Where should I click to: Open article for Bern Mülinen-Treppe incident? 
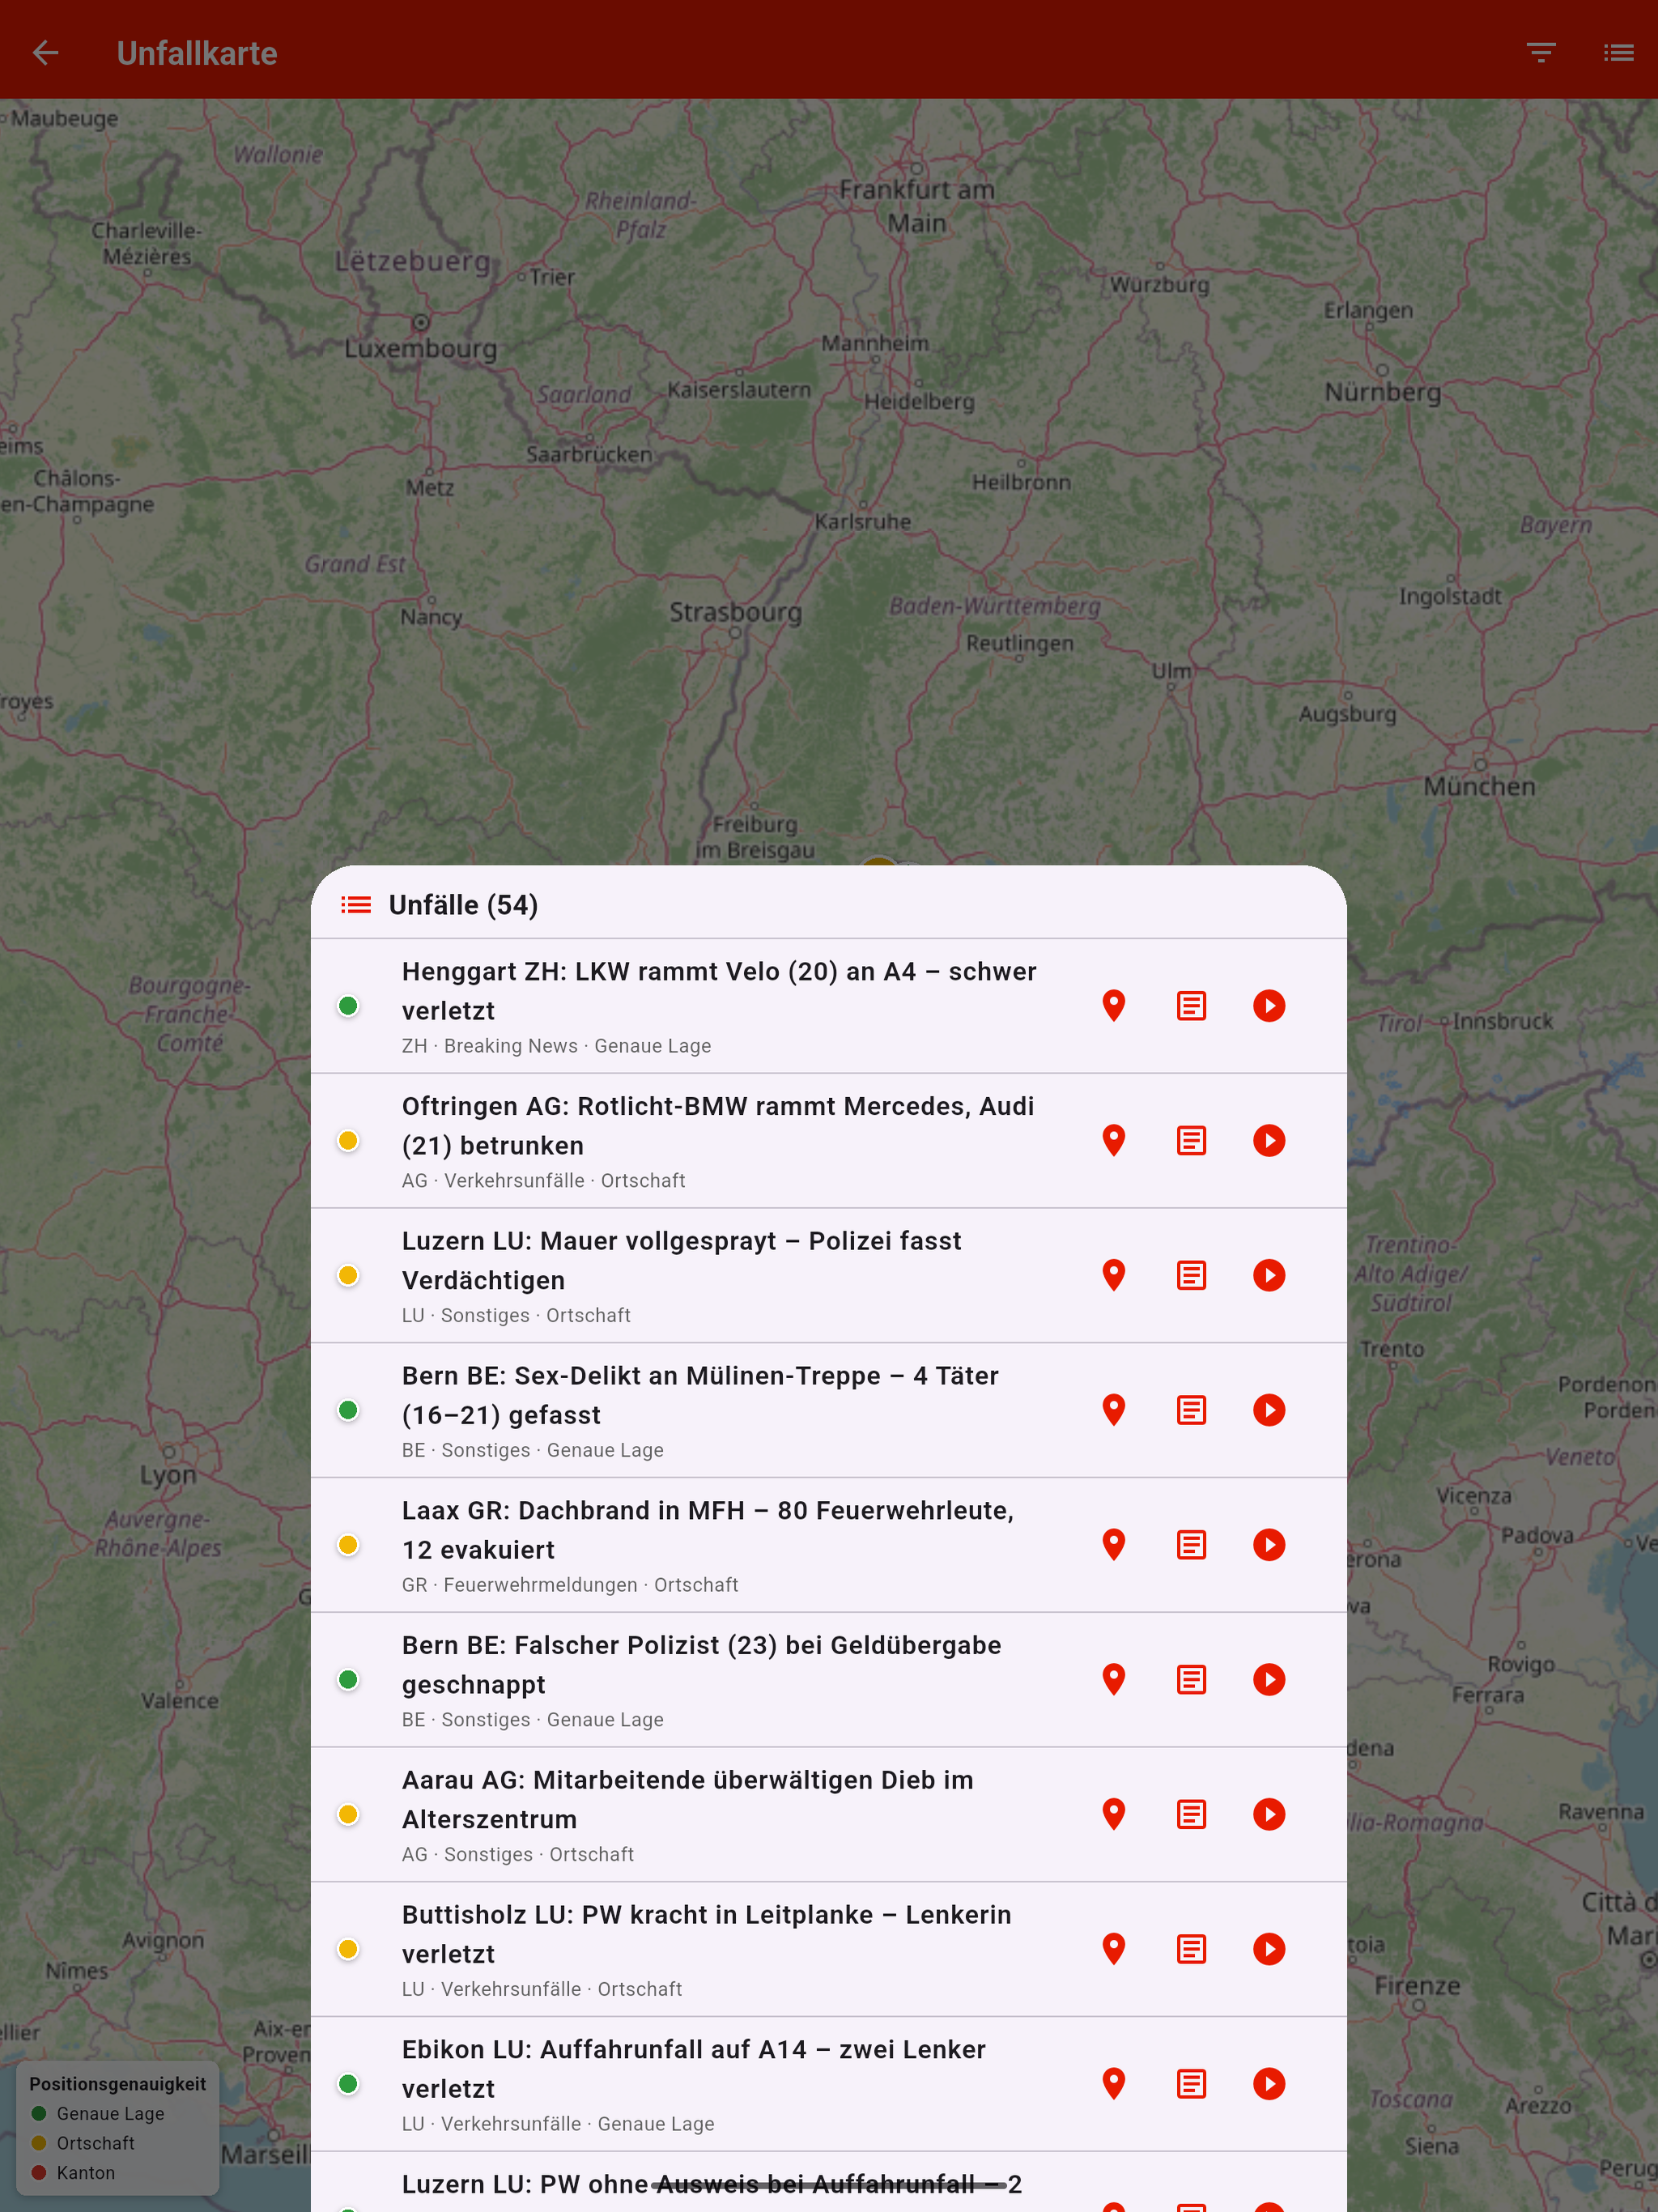pyautogui.click(x=1191, y=1410)
